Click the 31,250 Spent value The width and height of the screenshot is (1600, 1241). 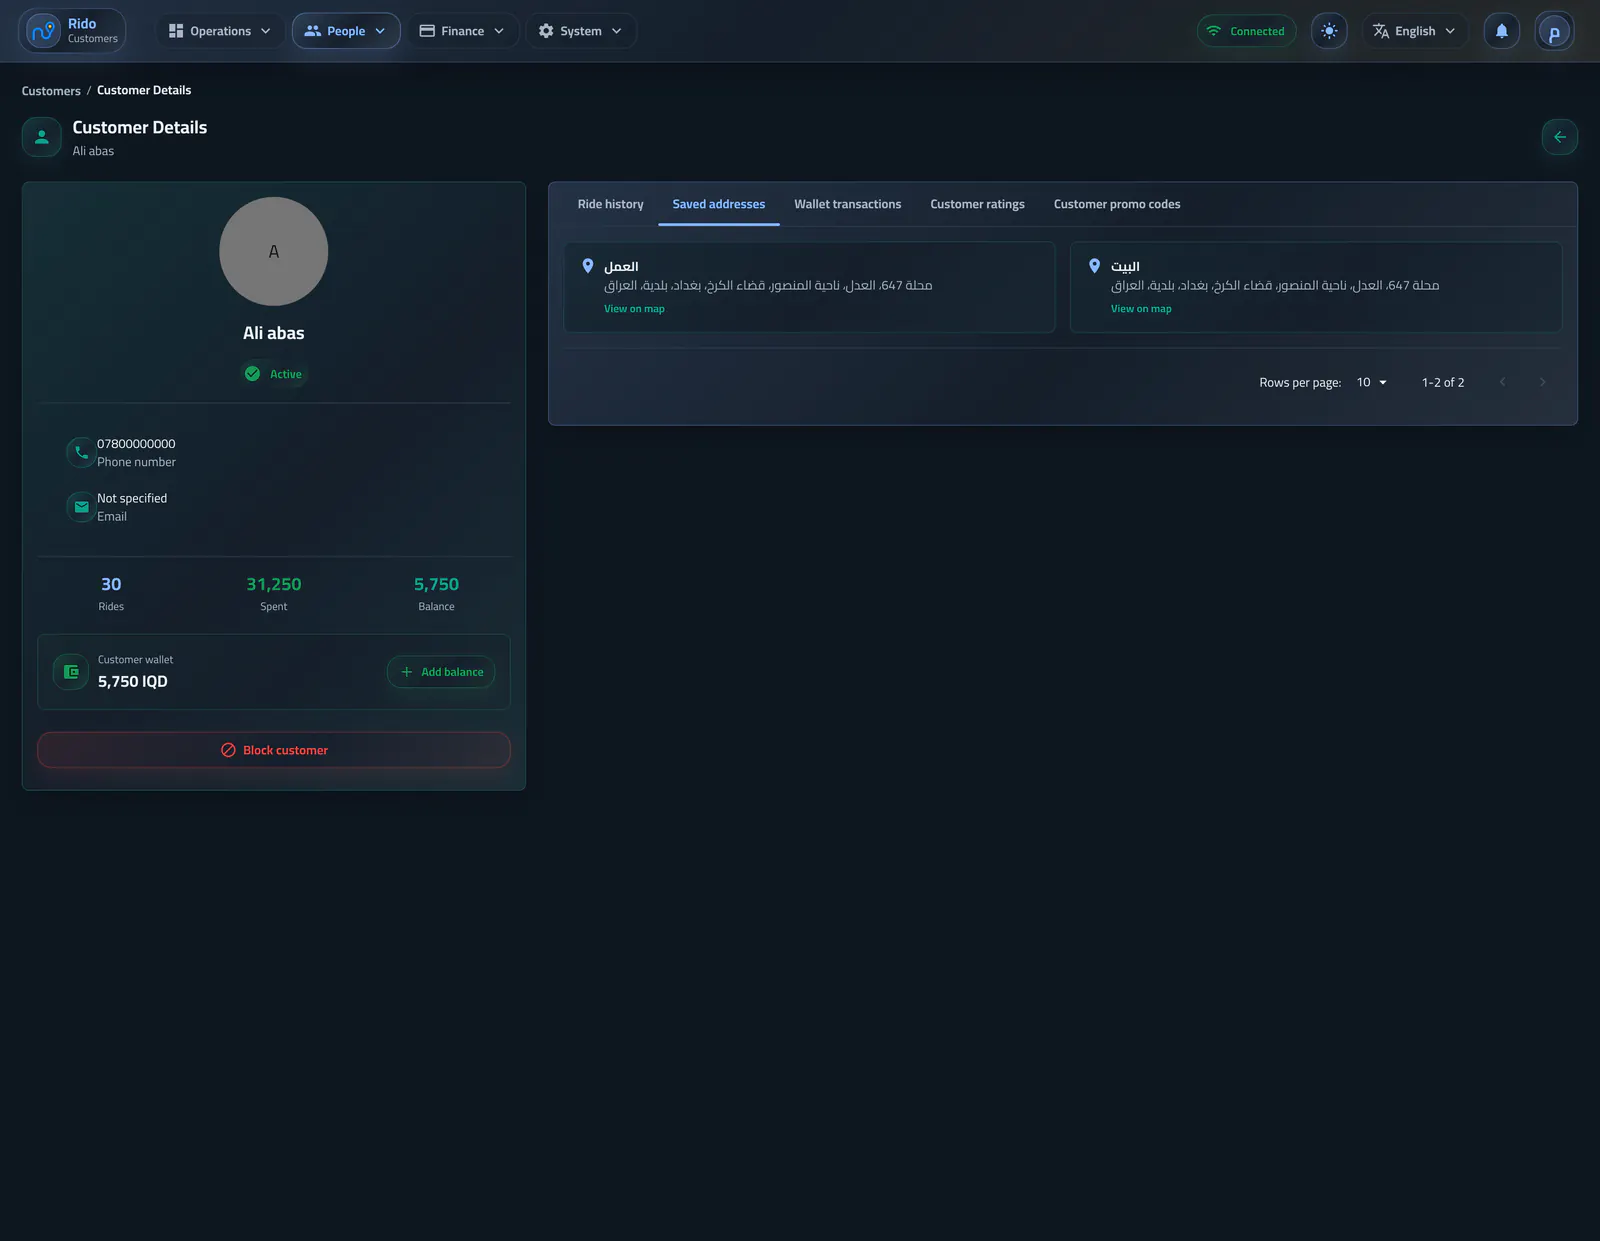[274, 584]
